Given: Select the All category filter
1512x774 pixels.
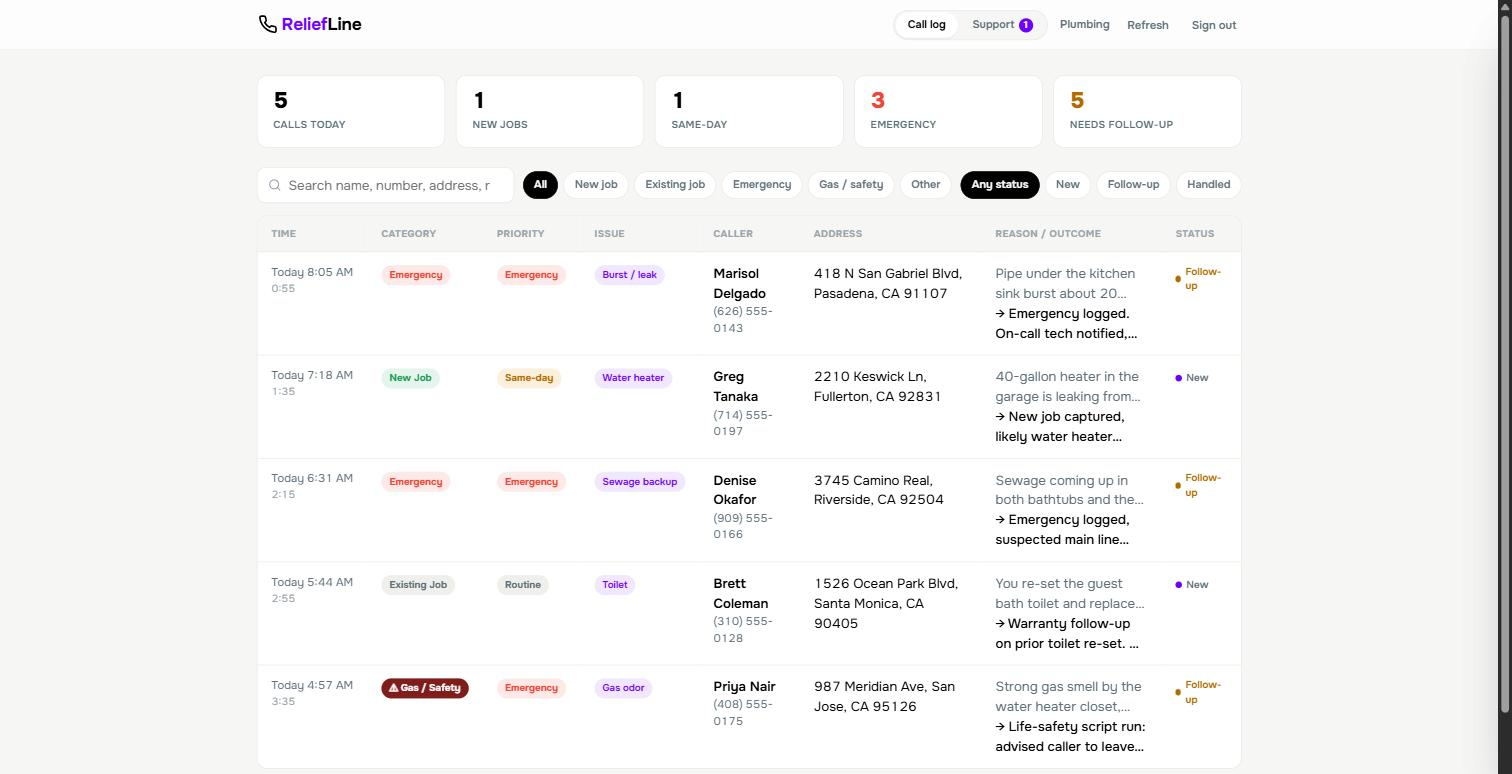Looking at the screenshot, I should pyautogui.click(x=540, y=185).
